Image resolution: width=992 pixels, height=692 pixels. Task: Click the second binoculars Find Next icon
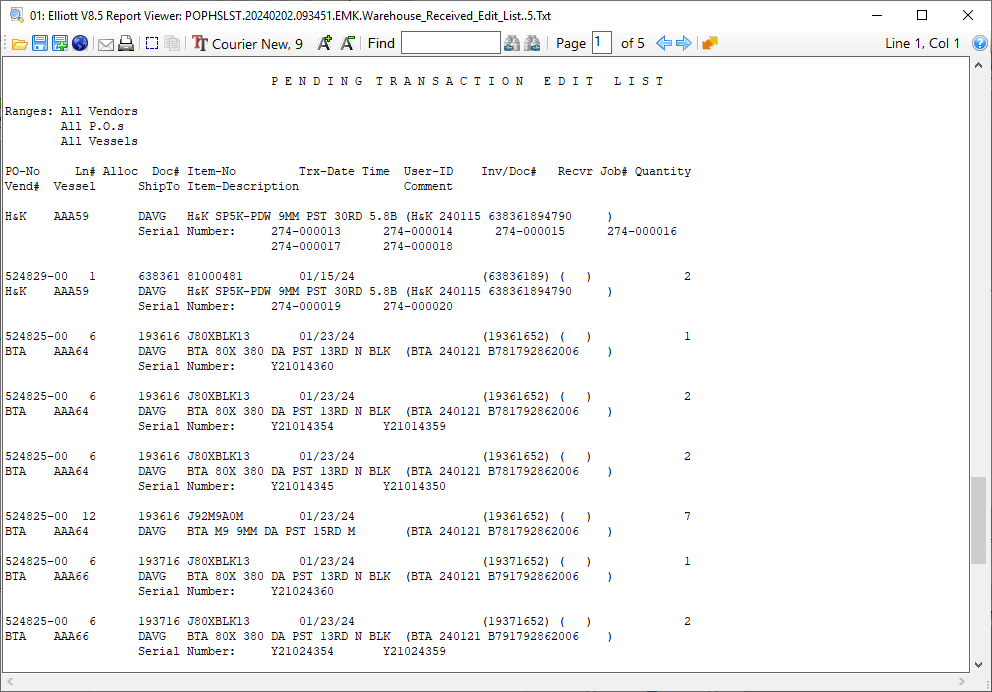point(533,43)
